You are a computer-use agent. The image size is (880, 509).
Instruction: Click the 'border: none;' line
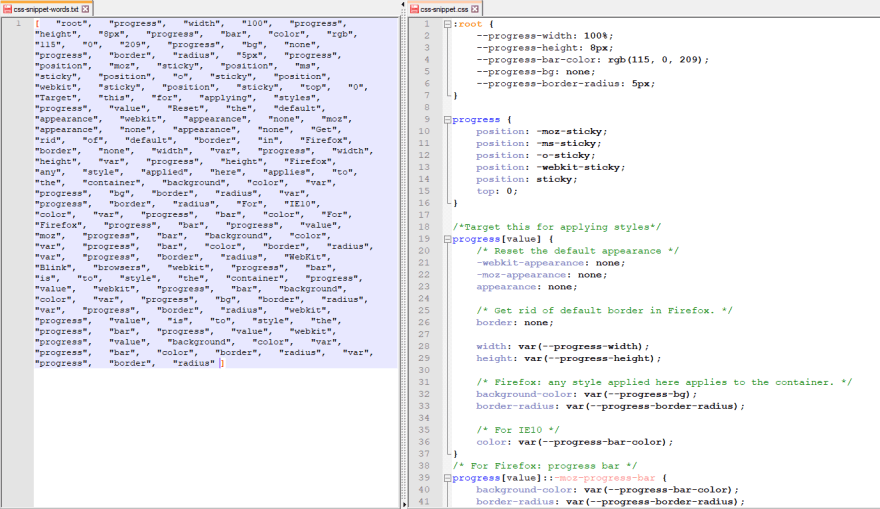pos(515,323)
